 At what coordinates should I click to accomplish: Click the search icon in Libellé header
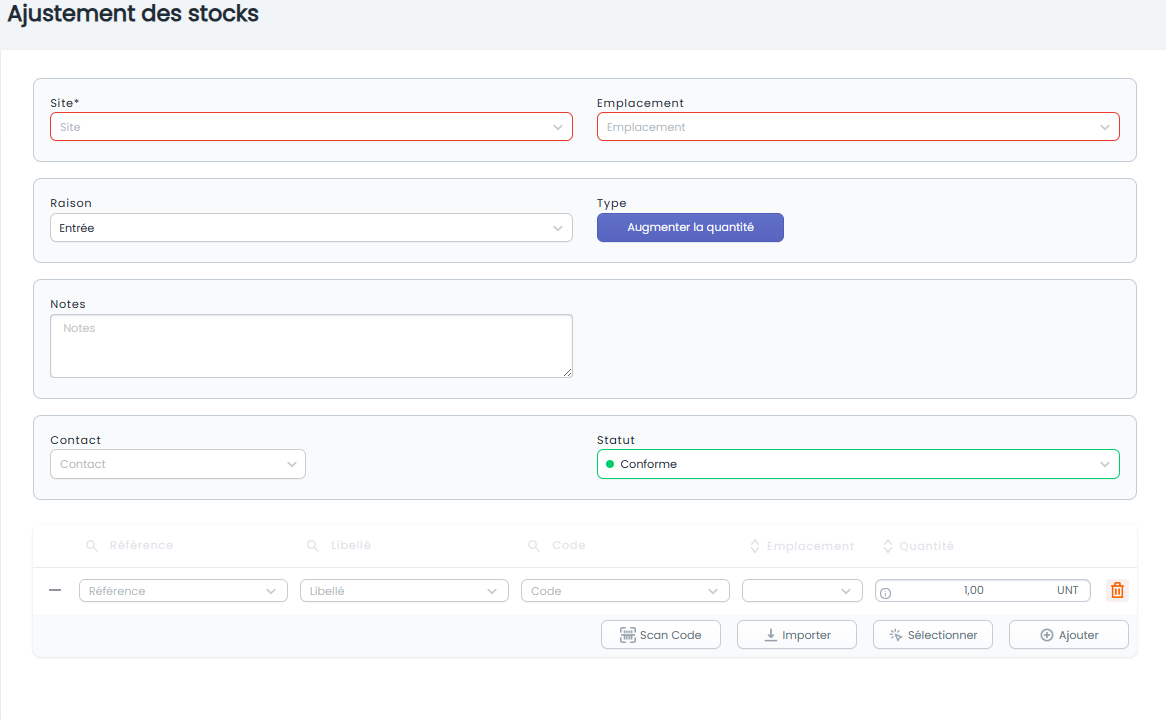[x=313, y=546]
